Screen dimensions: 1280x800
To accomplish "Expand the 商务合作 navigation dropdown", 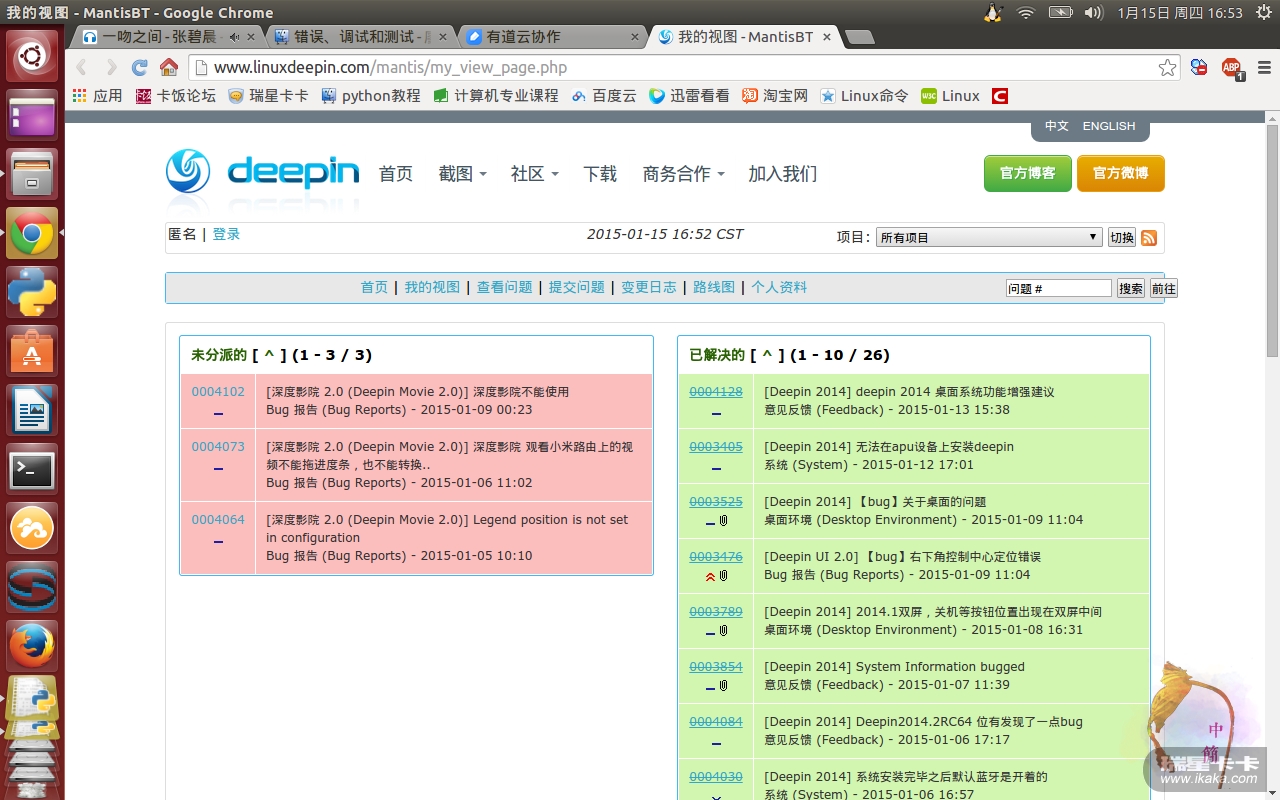I will point(683,174).
